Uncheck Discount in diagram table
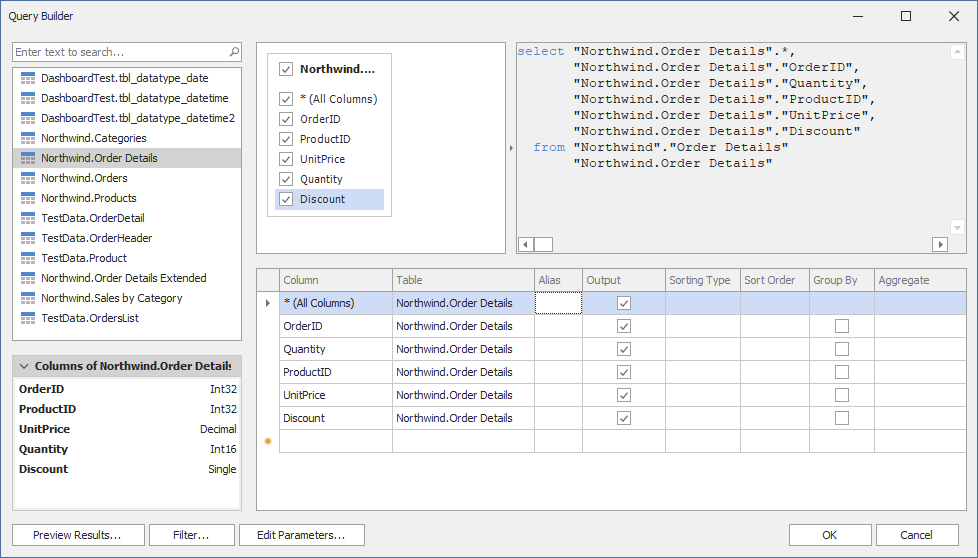 tap(286, 199)
